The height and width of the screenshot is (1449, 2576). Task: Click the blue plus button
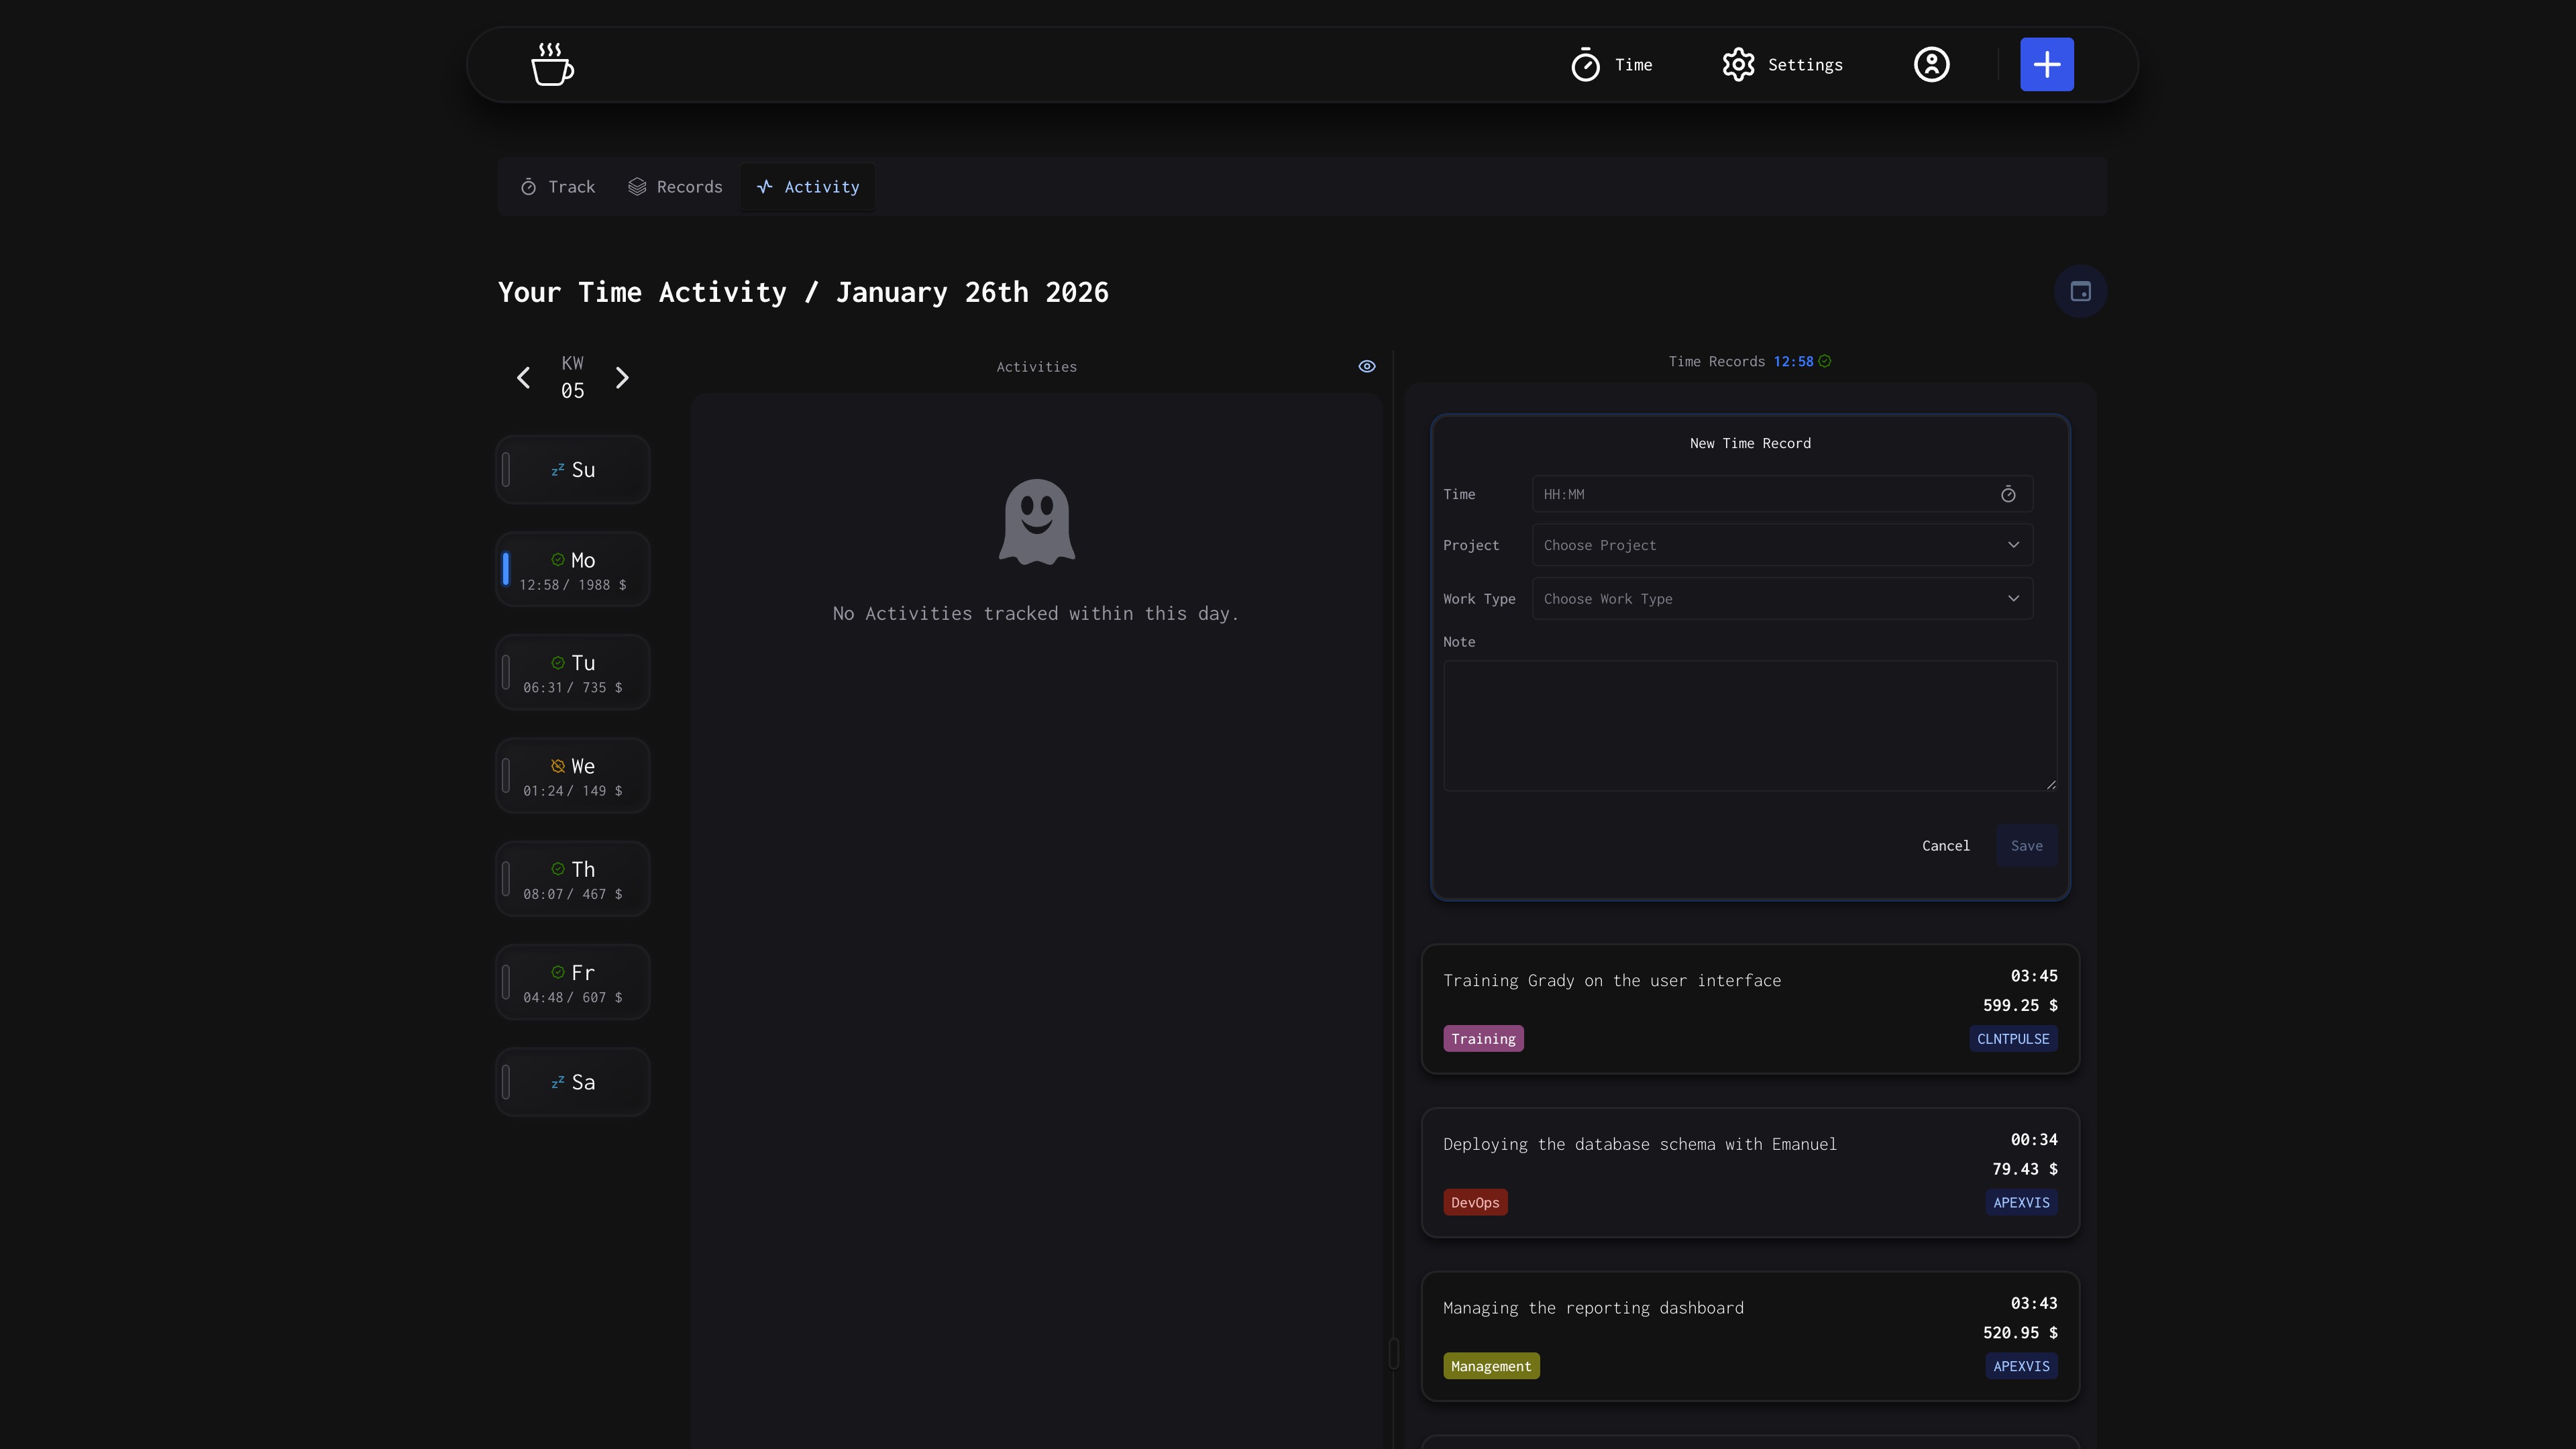coord(2047,64)
